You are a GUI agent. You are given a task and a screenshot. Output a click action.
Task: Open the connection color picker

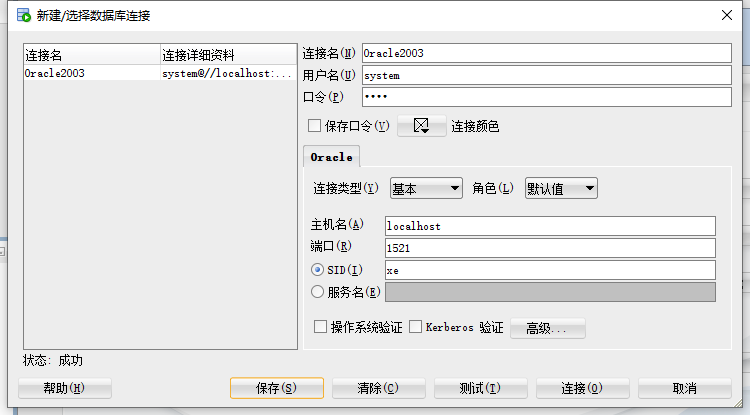pyautogui.click(x=421, y=126)
